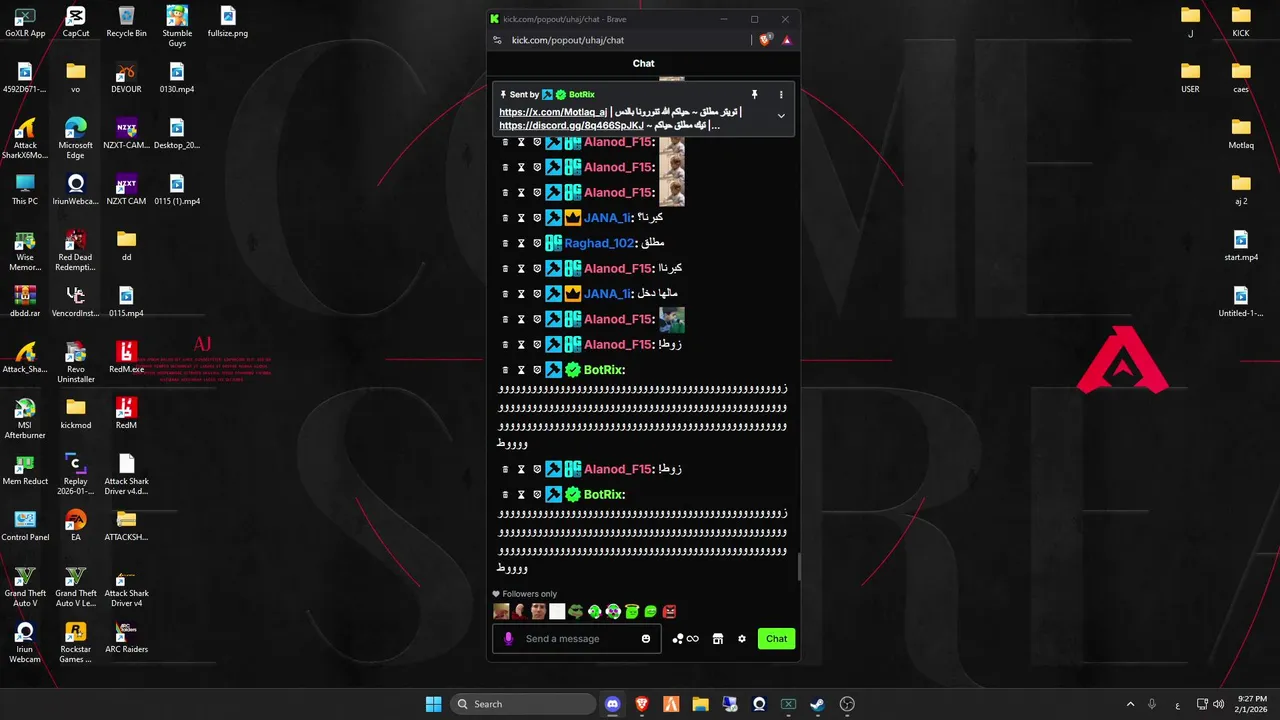
Task: Click the kick.com/popout/uhaj/chat address bar
Action: (567, 40)
